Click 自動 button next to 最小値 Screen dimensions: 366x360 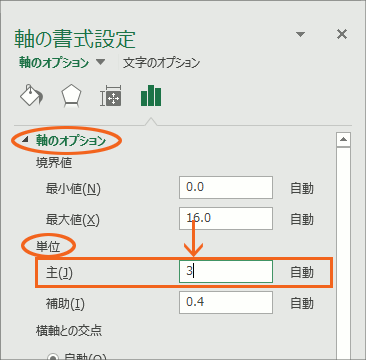point(302,188)
